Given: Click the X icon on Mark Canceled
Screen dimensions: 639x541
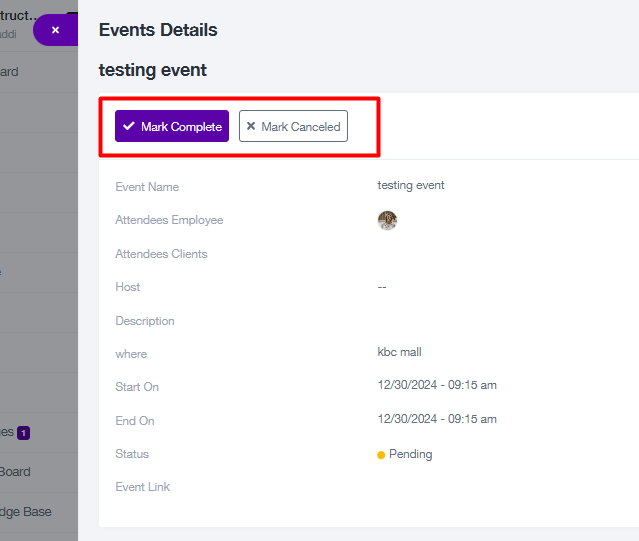Looking at the screenshot, I should click(x=251, y=126).
